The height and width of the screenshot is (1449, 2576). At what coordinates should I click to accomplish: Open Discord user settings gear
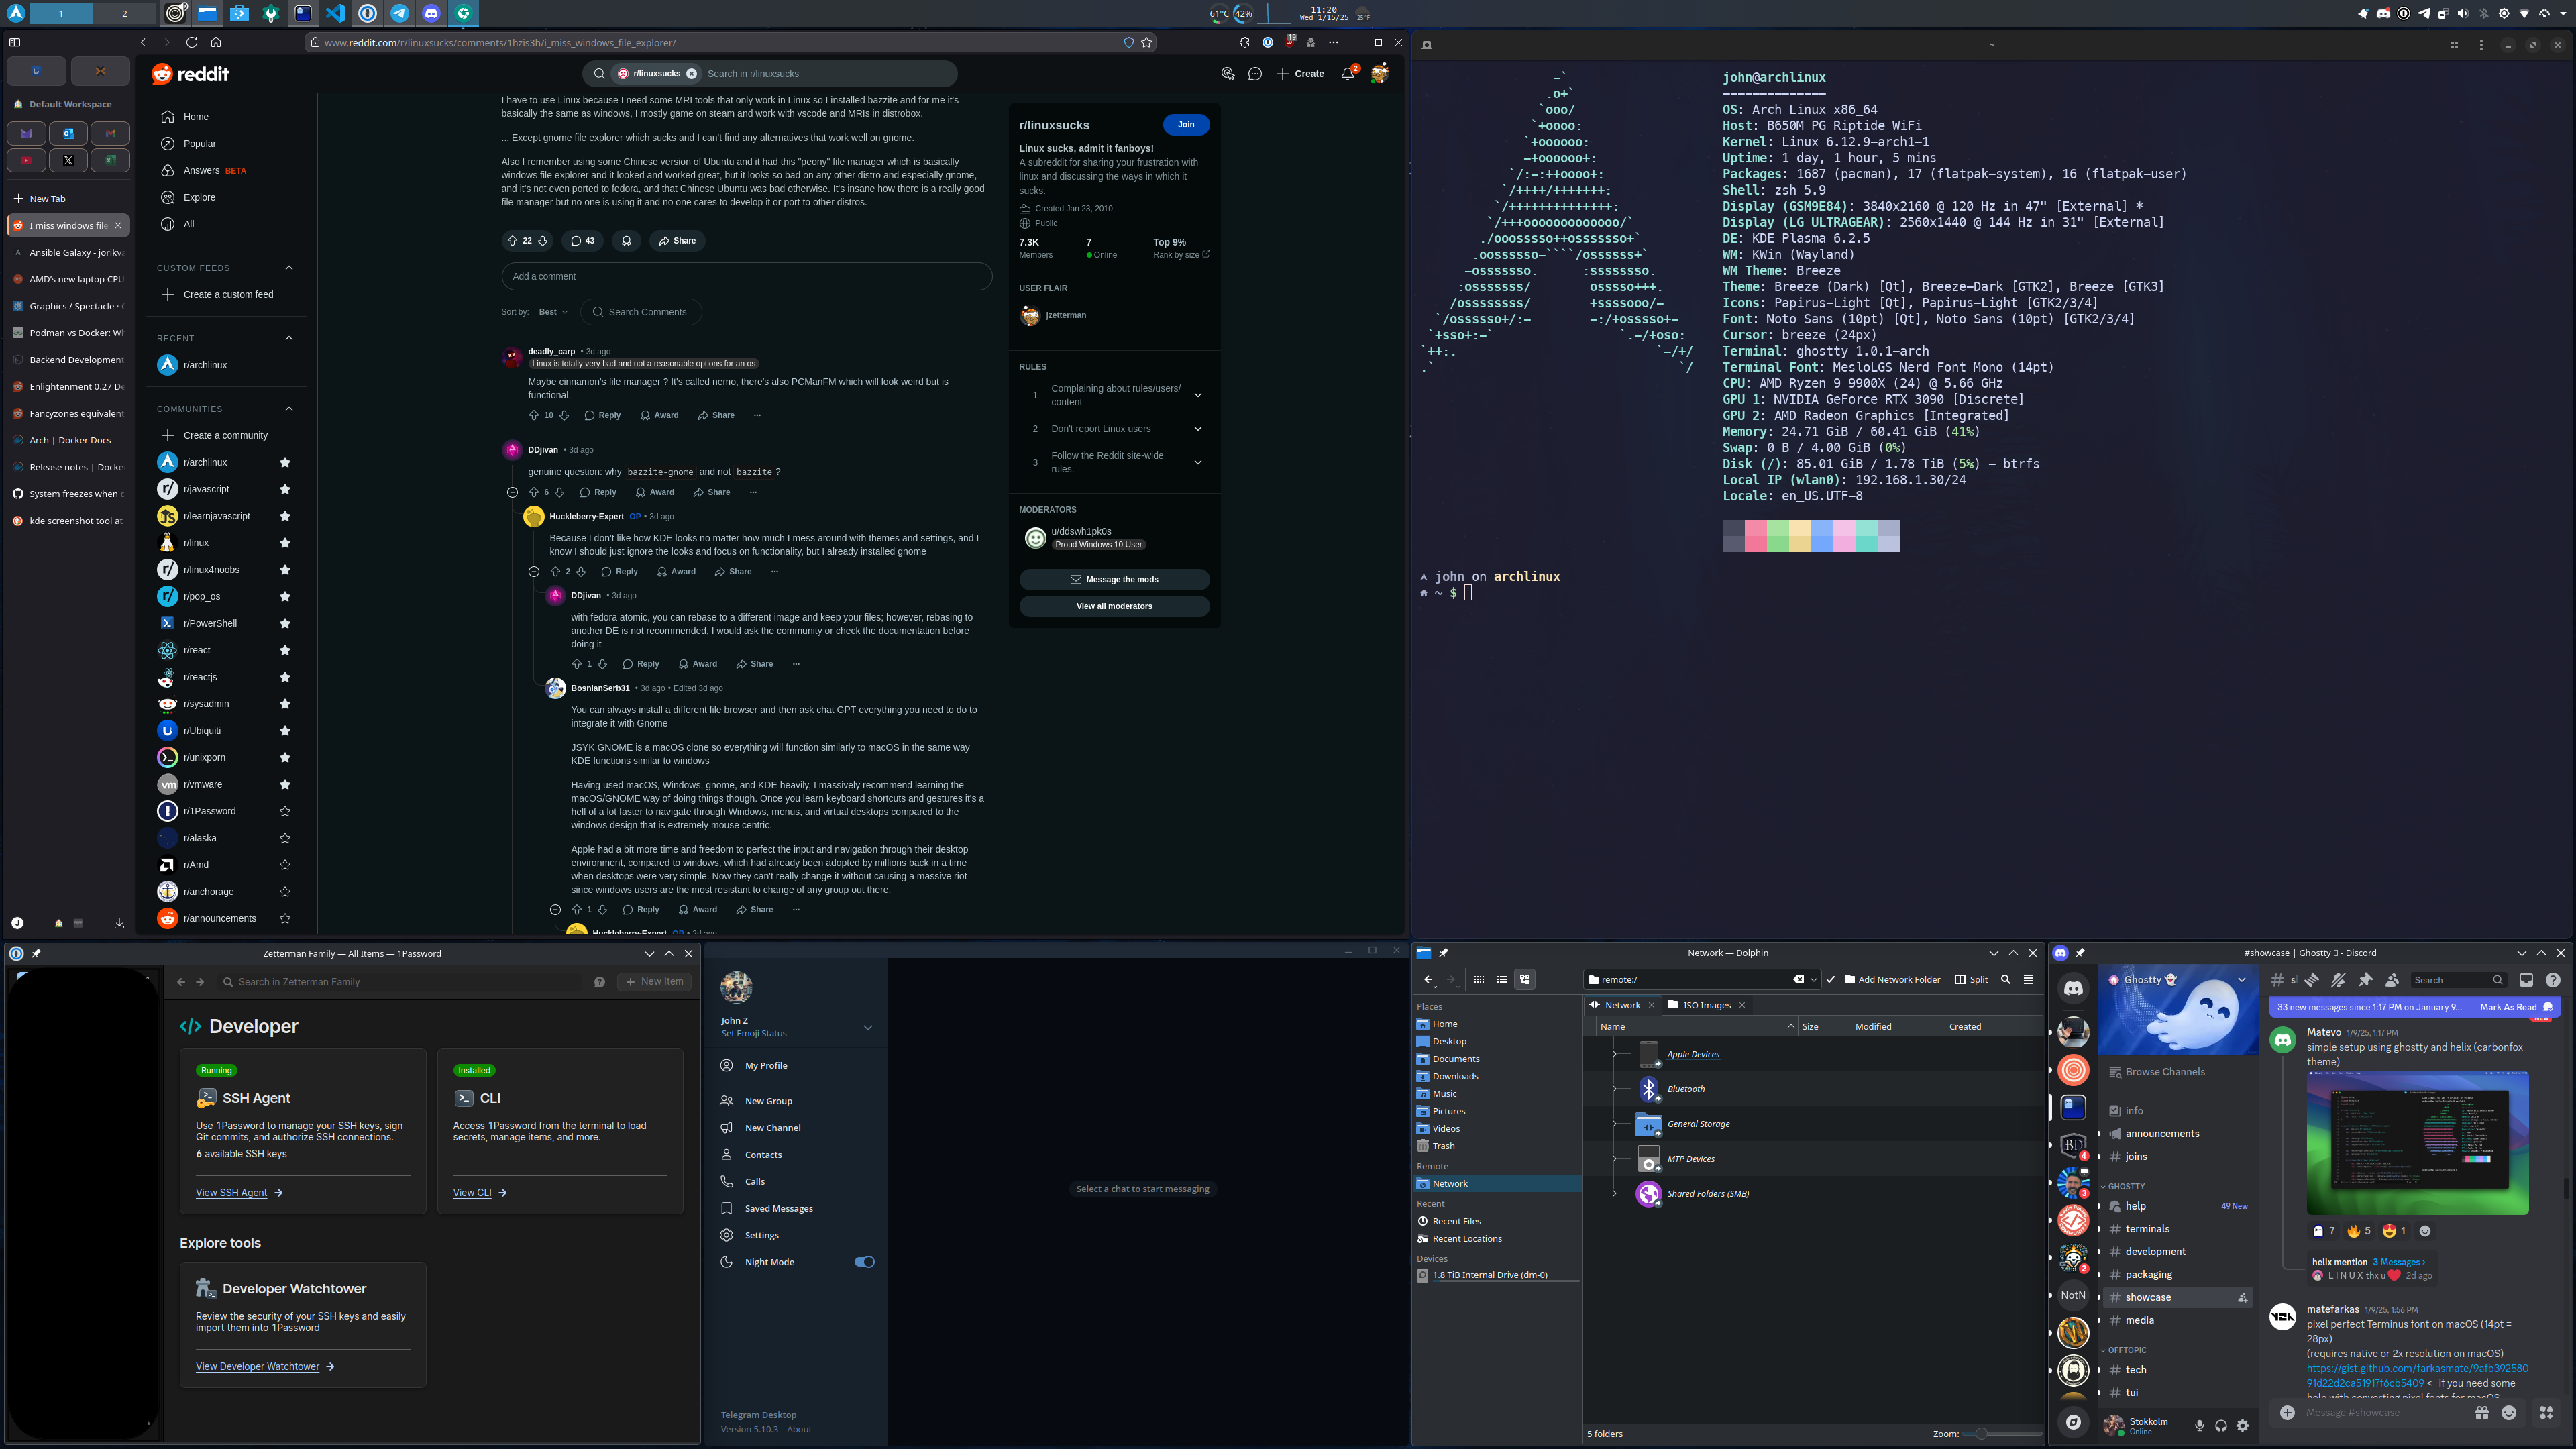2242,1425
